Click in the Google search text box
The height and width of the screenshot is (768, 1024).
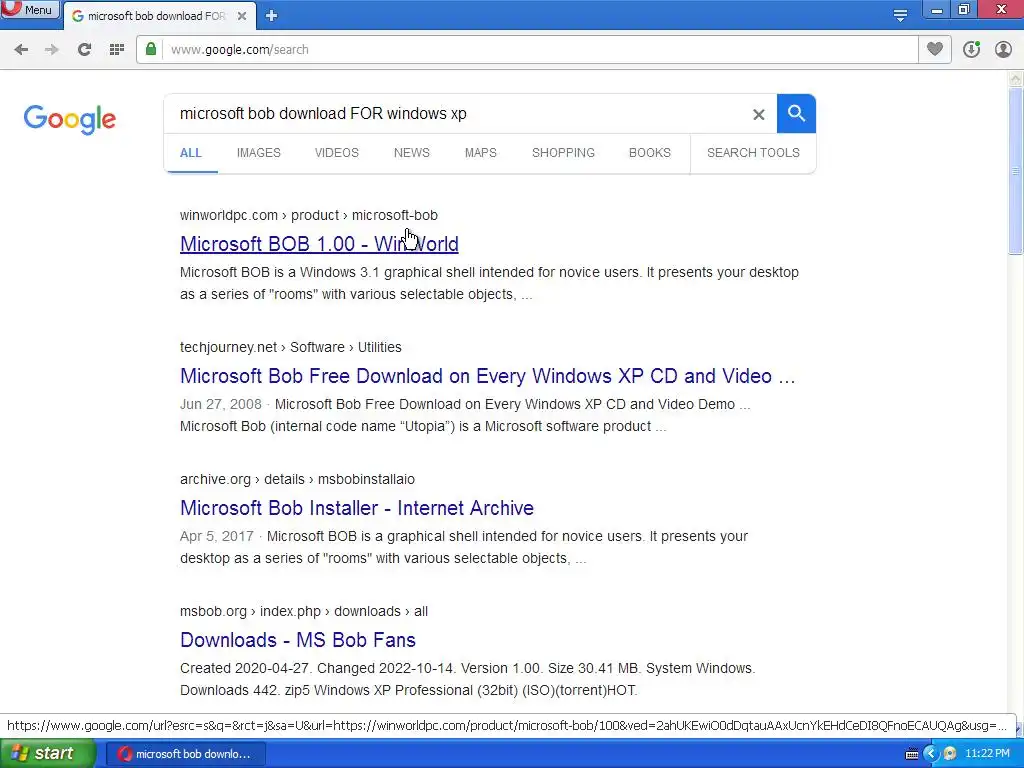457,114
